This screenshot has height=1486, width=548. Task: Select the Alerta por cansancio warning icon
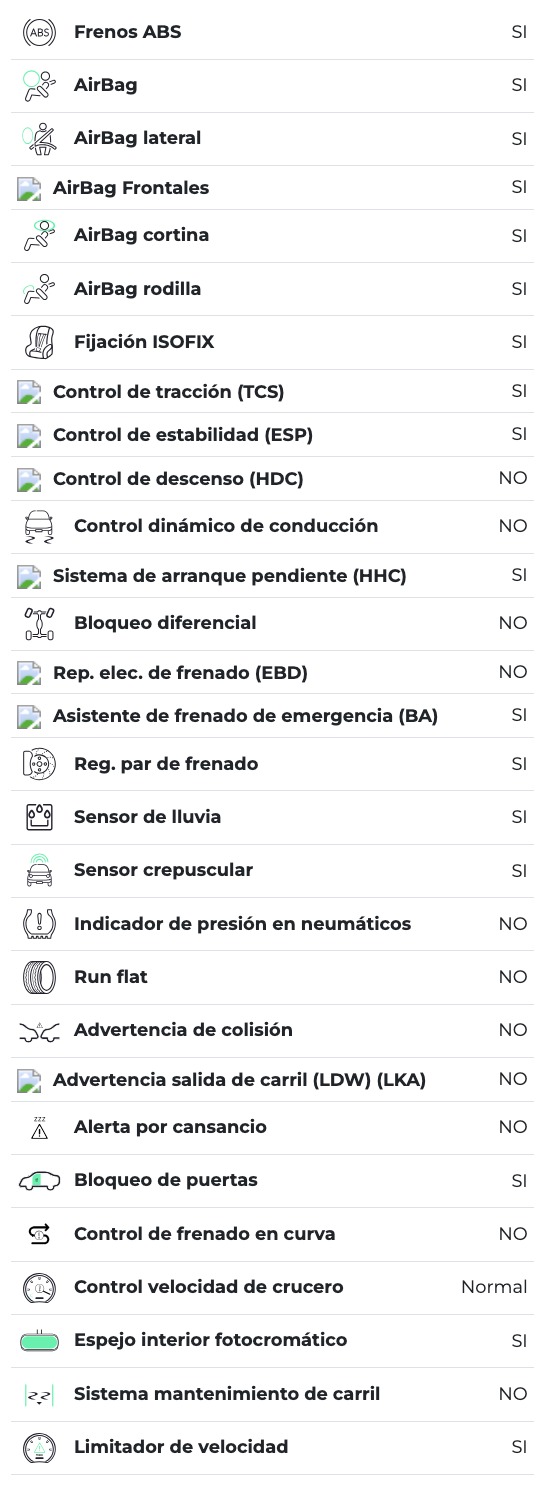pyautogui.click(x=40, y=1127)
